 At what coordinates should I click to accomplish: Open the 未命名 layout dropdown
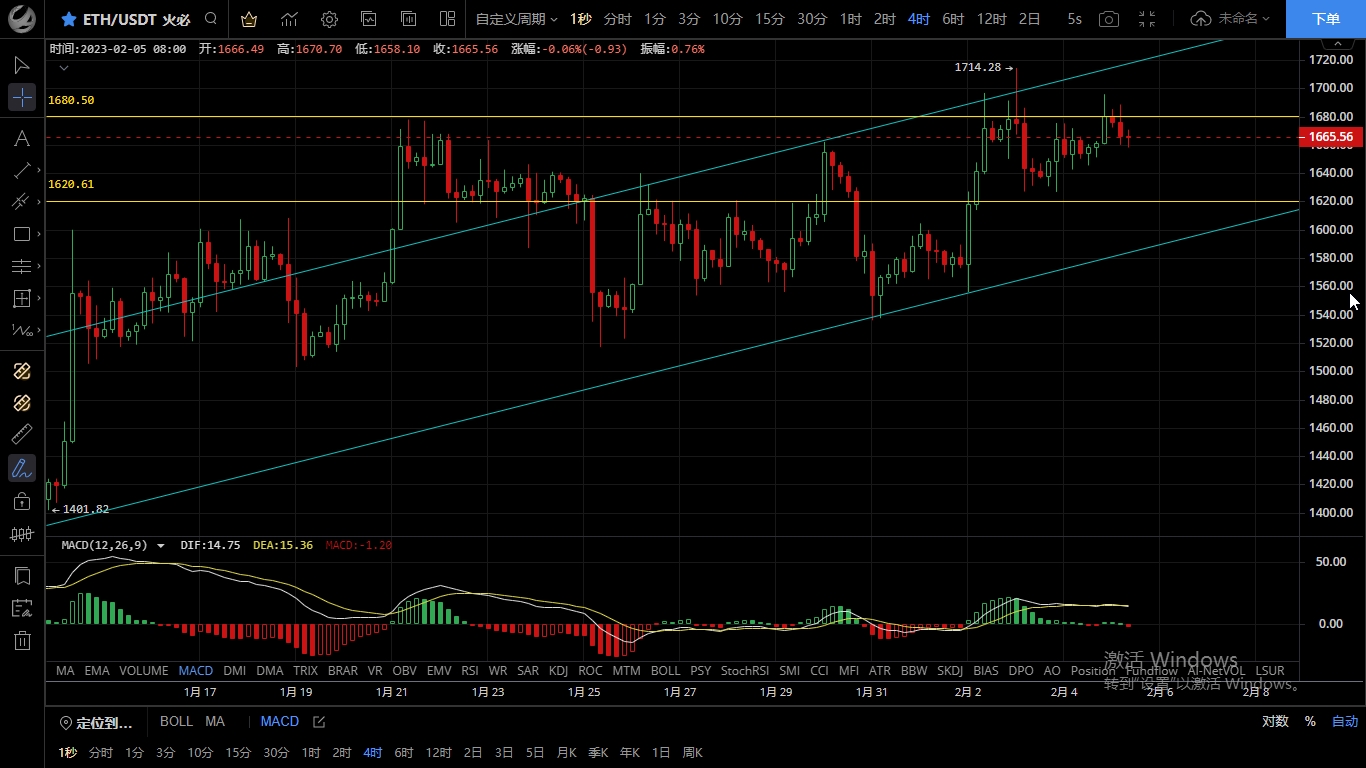[1231, 19]
